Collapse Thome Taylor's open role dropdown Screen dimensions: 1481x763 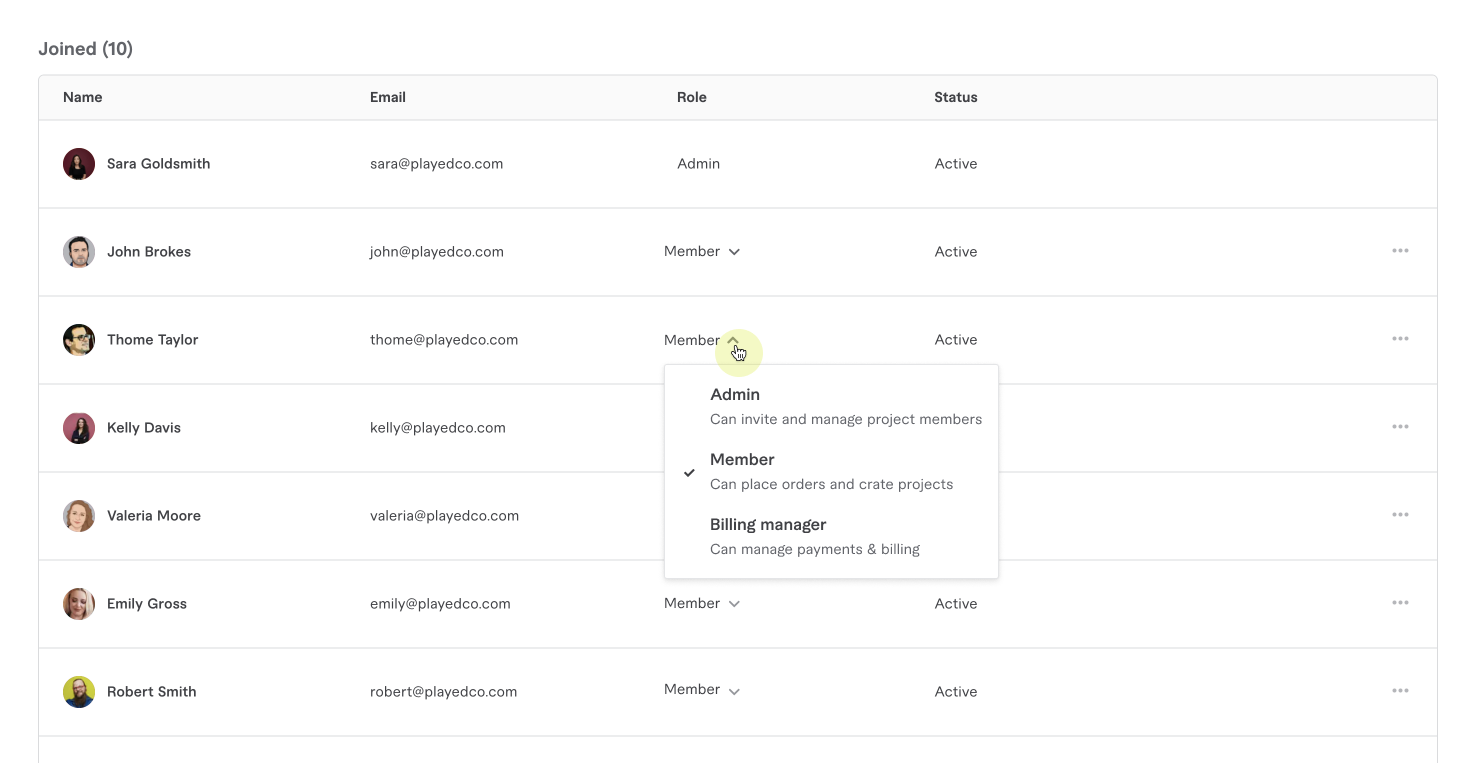pyautogui.click(x=733, y=341)
